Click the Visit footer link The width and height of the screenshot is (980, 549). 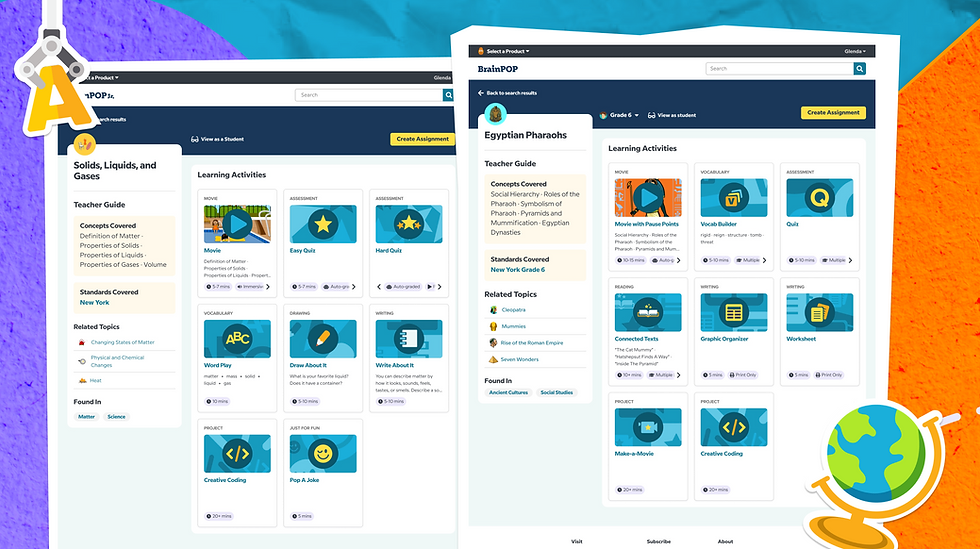(576, 541)
